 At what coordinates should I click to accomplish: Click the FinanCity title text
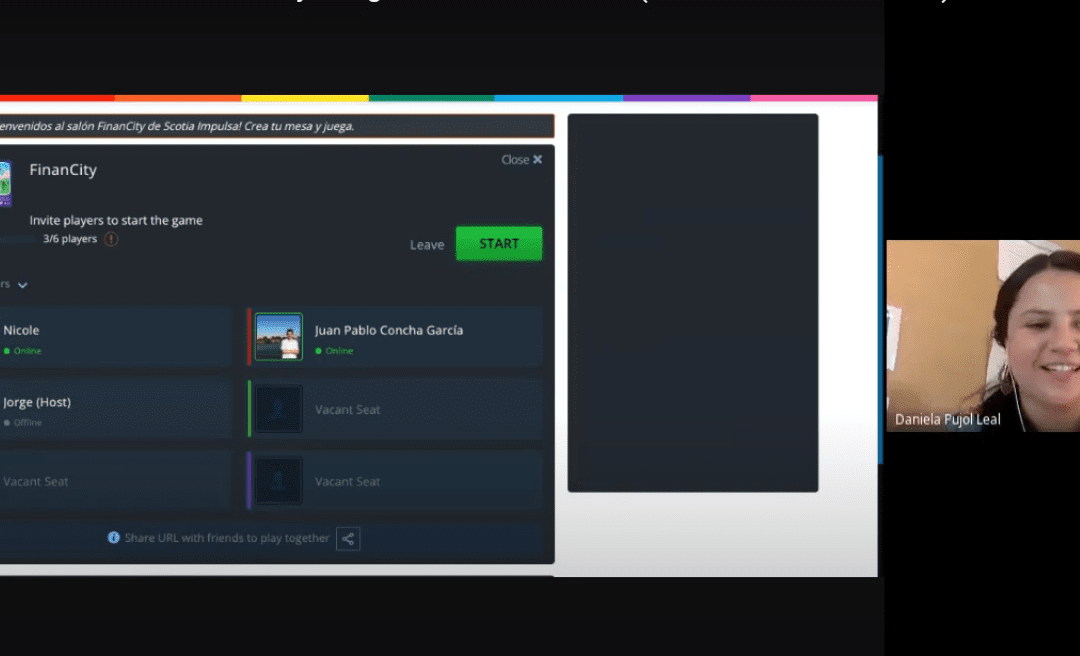pos(63,170)
